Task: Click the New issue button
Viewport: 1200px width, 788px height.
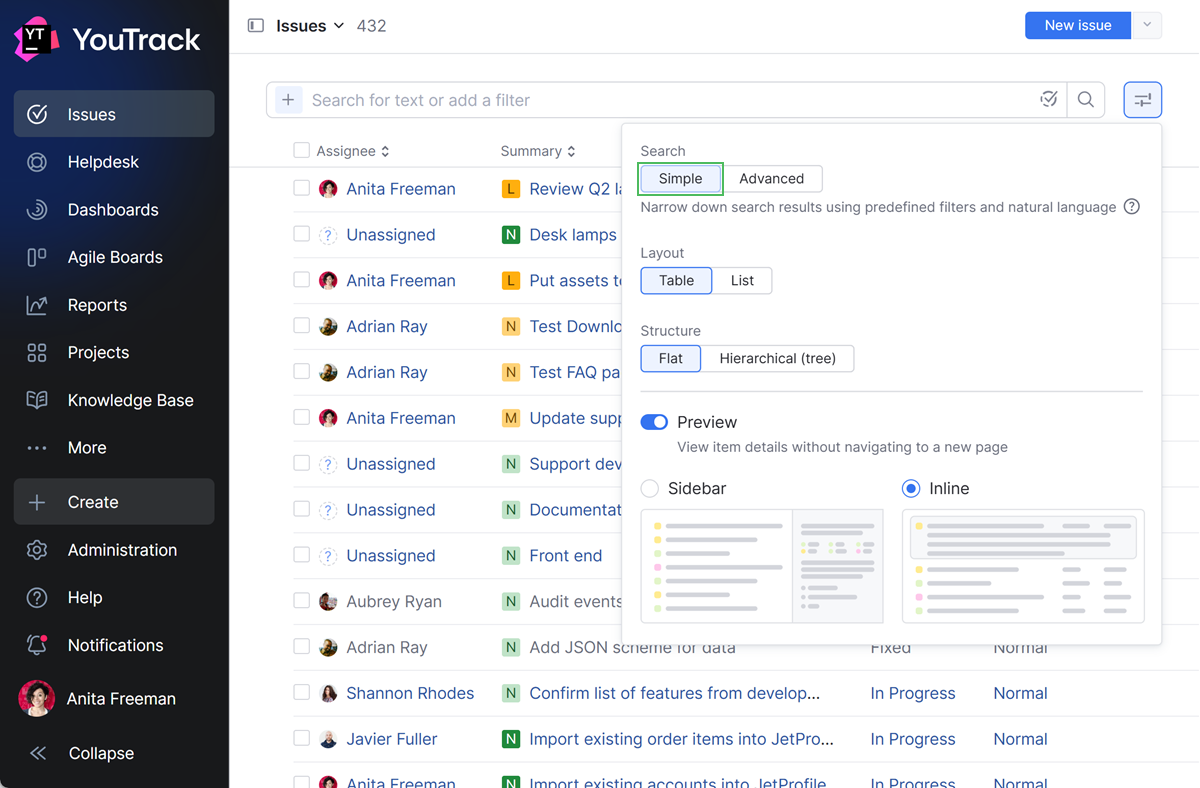Action: [1078, 25]
